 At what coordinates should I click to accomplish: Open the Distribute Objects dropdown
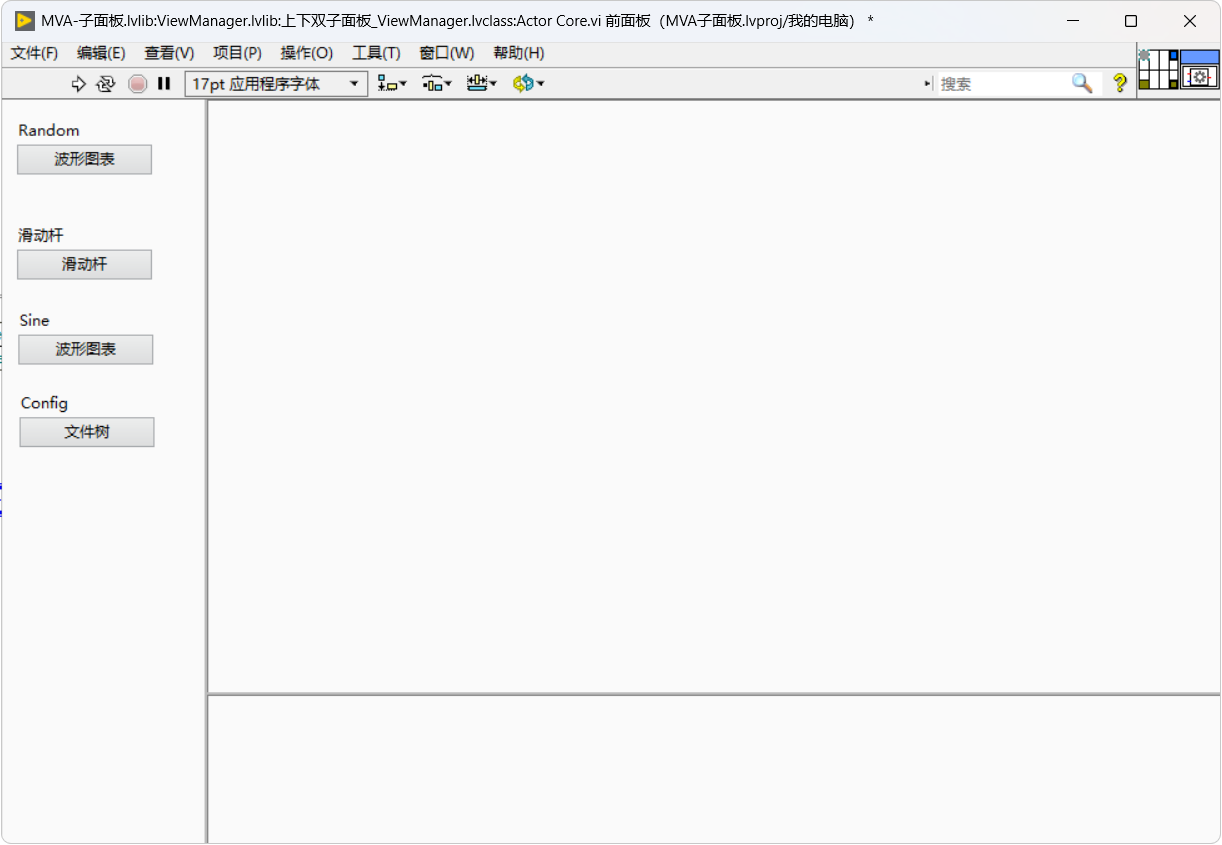click(x=437, y=84)
